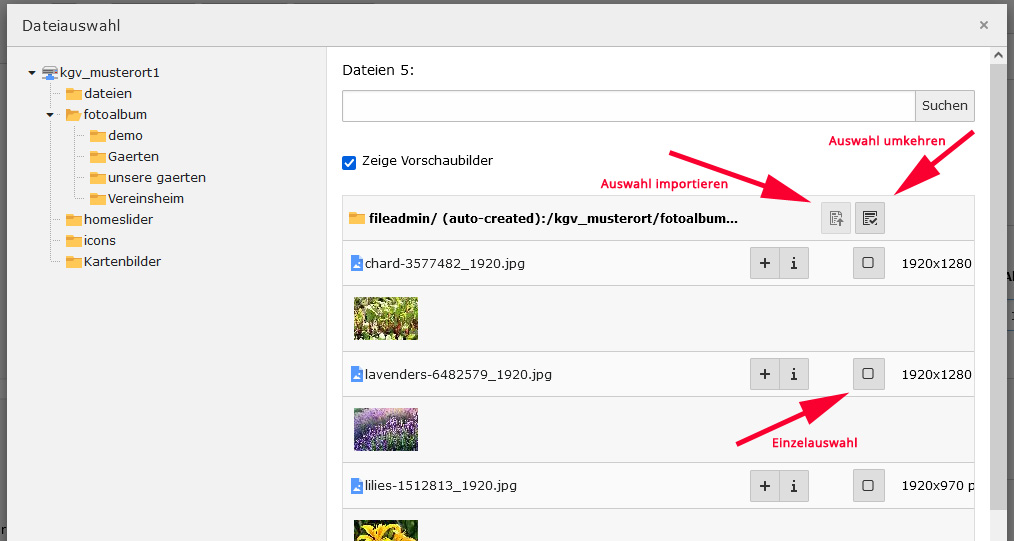Click the fotoalbum open folder icon

click(x=74, y=114)
